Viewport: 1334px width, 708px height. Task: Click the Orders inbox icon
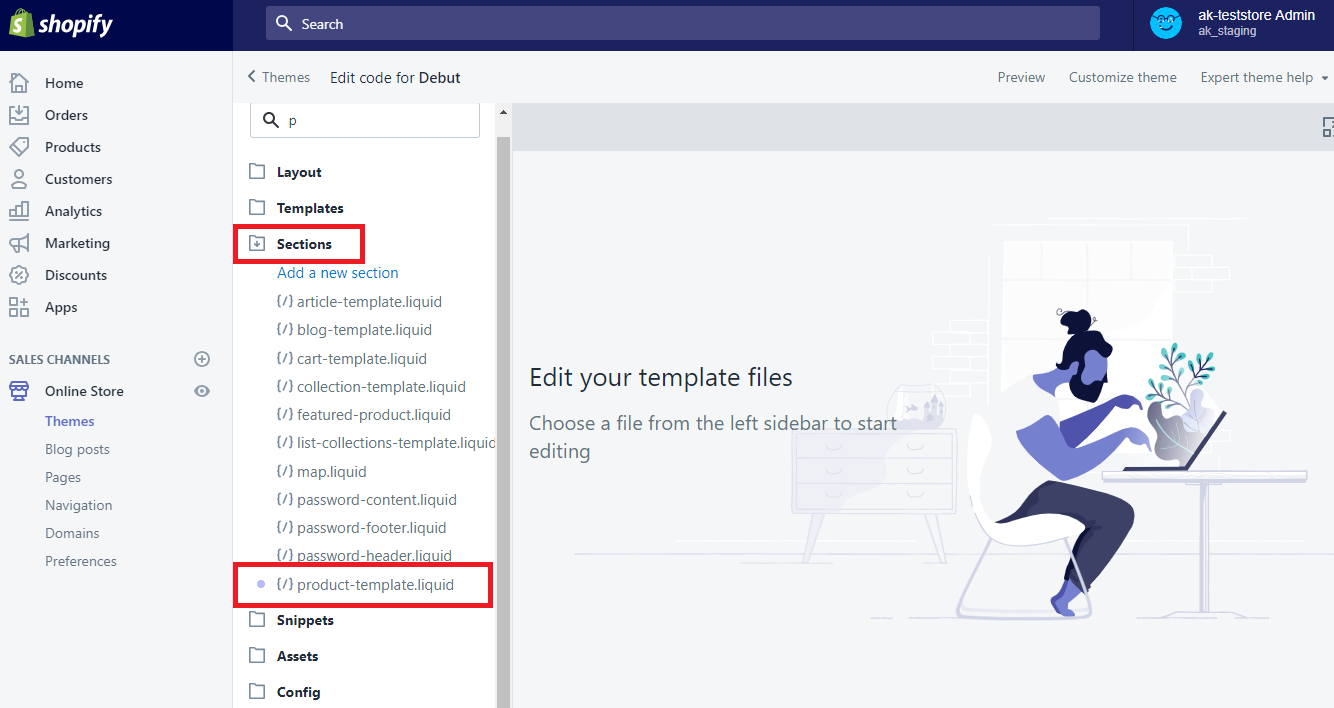[x=19, y=115]
